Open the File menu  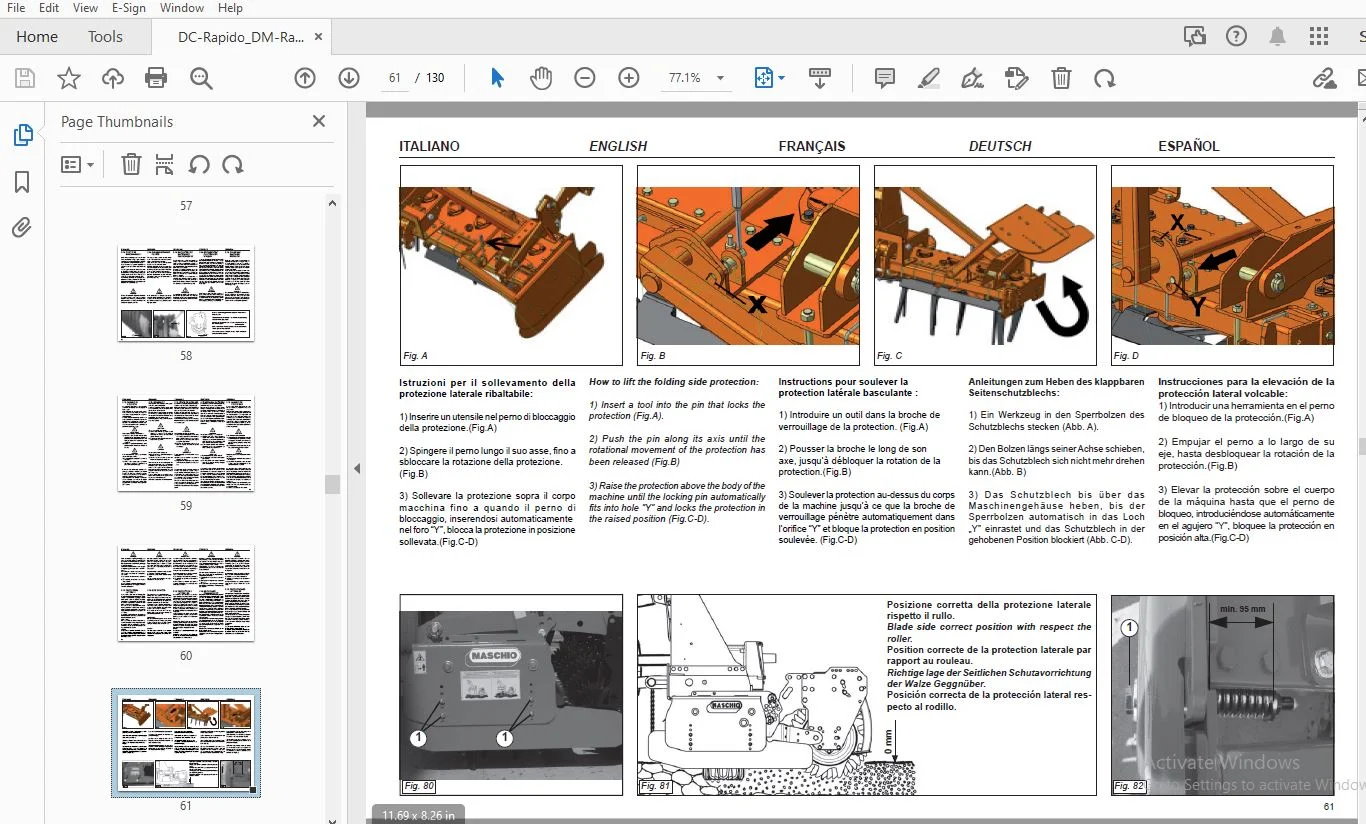point(16,8)
